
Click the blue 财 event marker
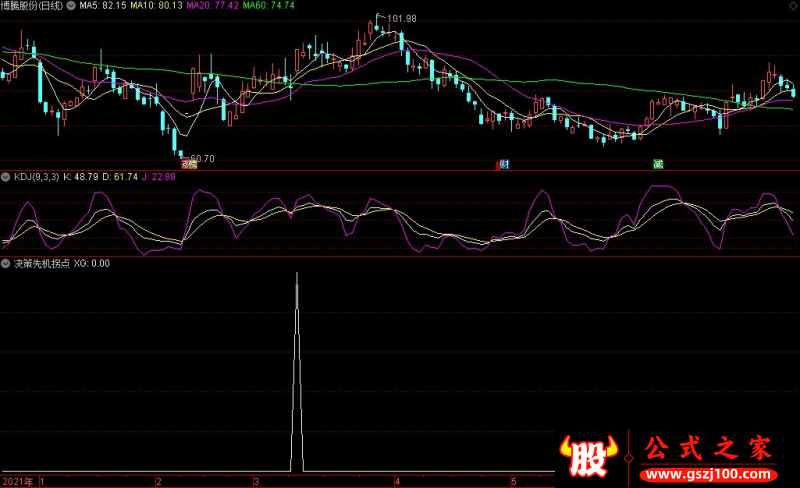tap(504, 164)
